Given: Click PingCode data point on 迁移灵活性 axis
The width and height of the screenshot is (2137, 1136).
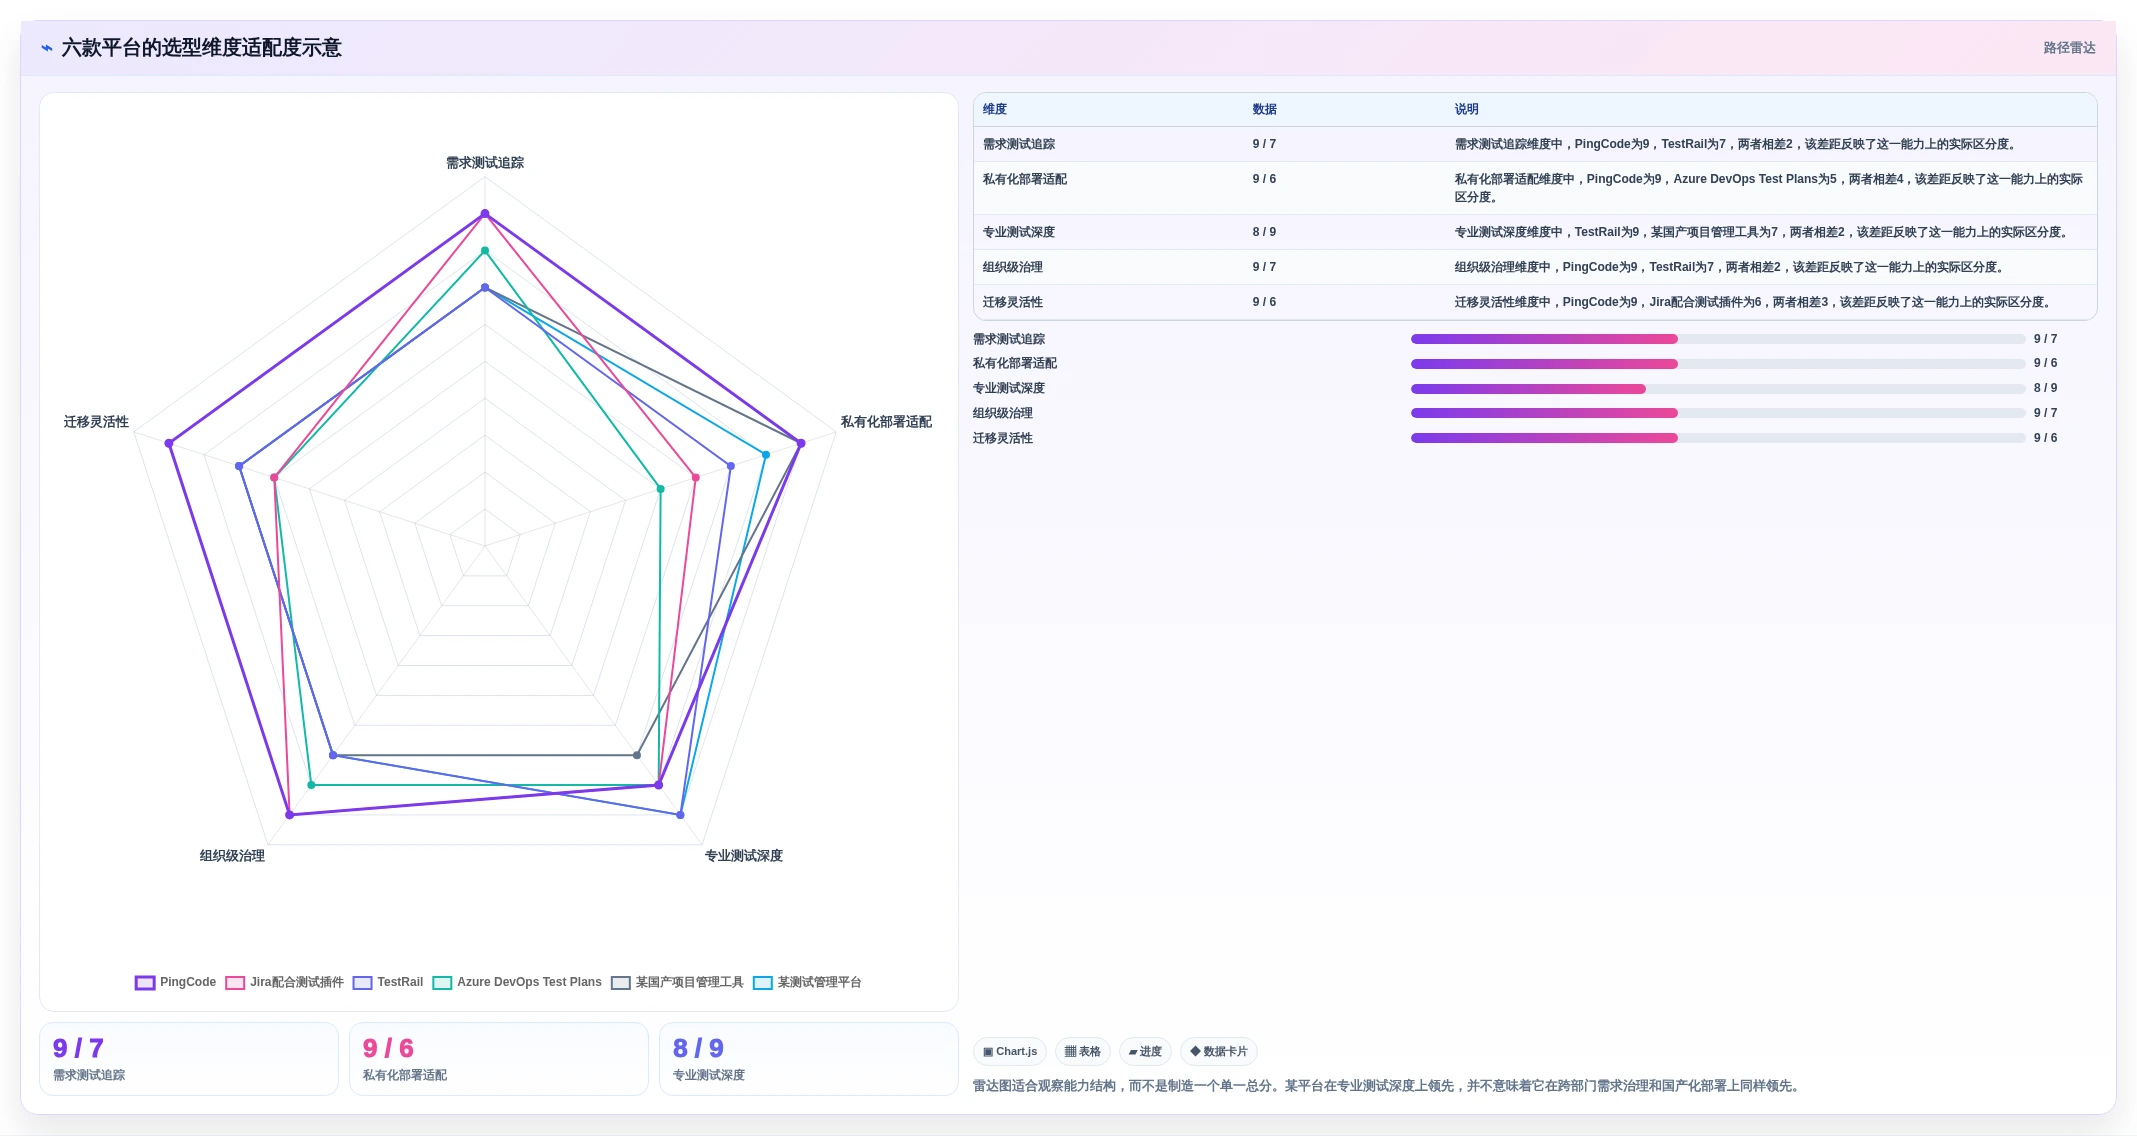Looking at the screenshot, I should click(169, 443).
